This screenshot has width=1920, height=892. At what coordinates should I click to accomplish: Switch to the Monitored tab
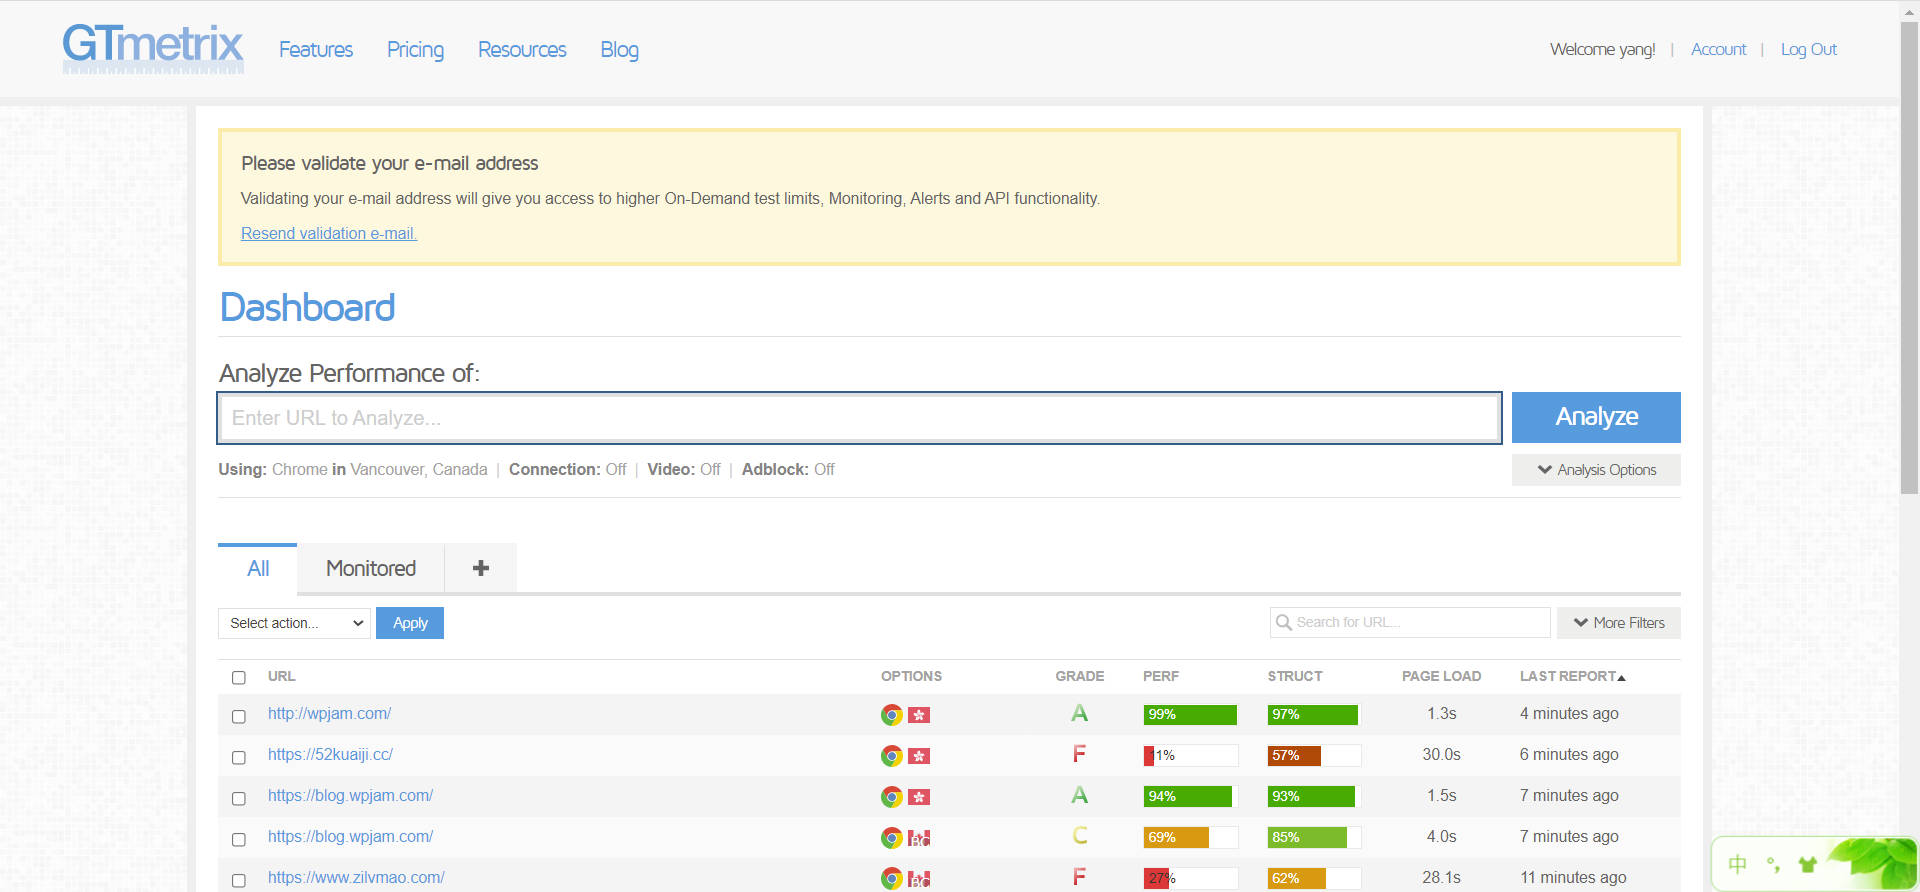pyautogui.click(x=371, y=568)
